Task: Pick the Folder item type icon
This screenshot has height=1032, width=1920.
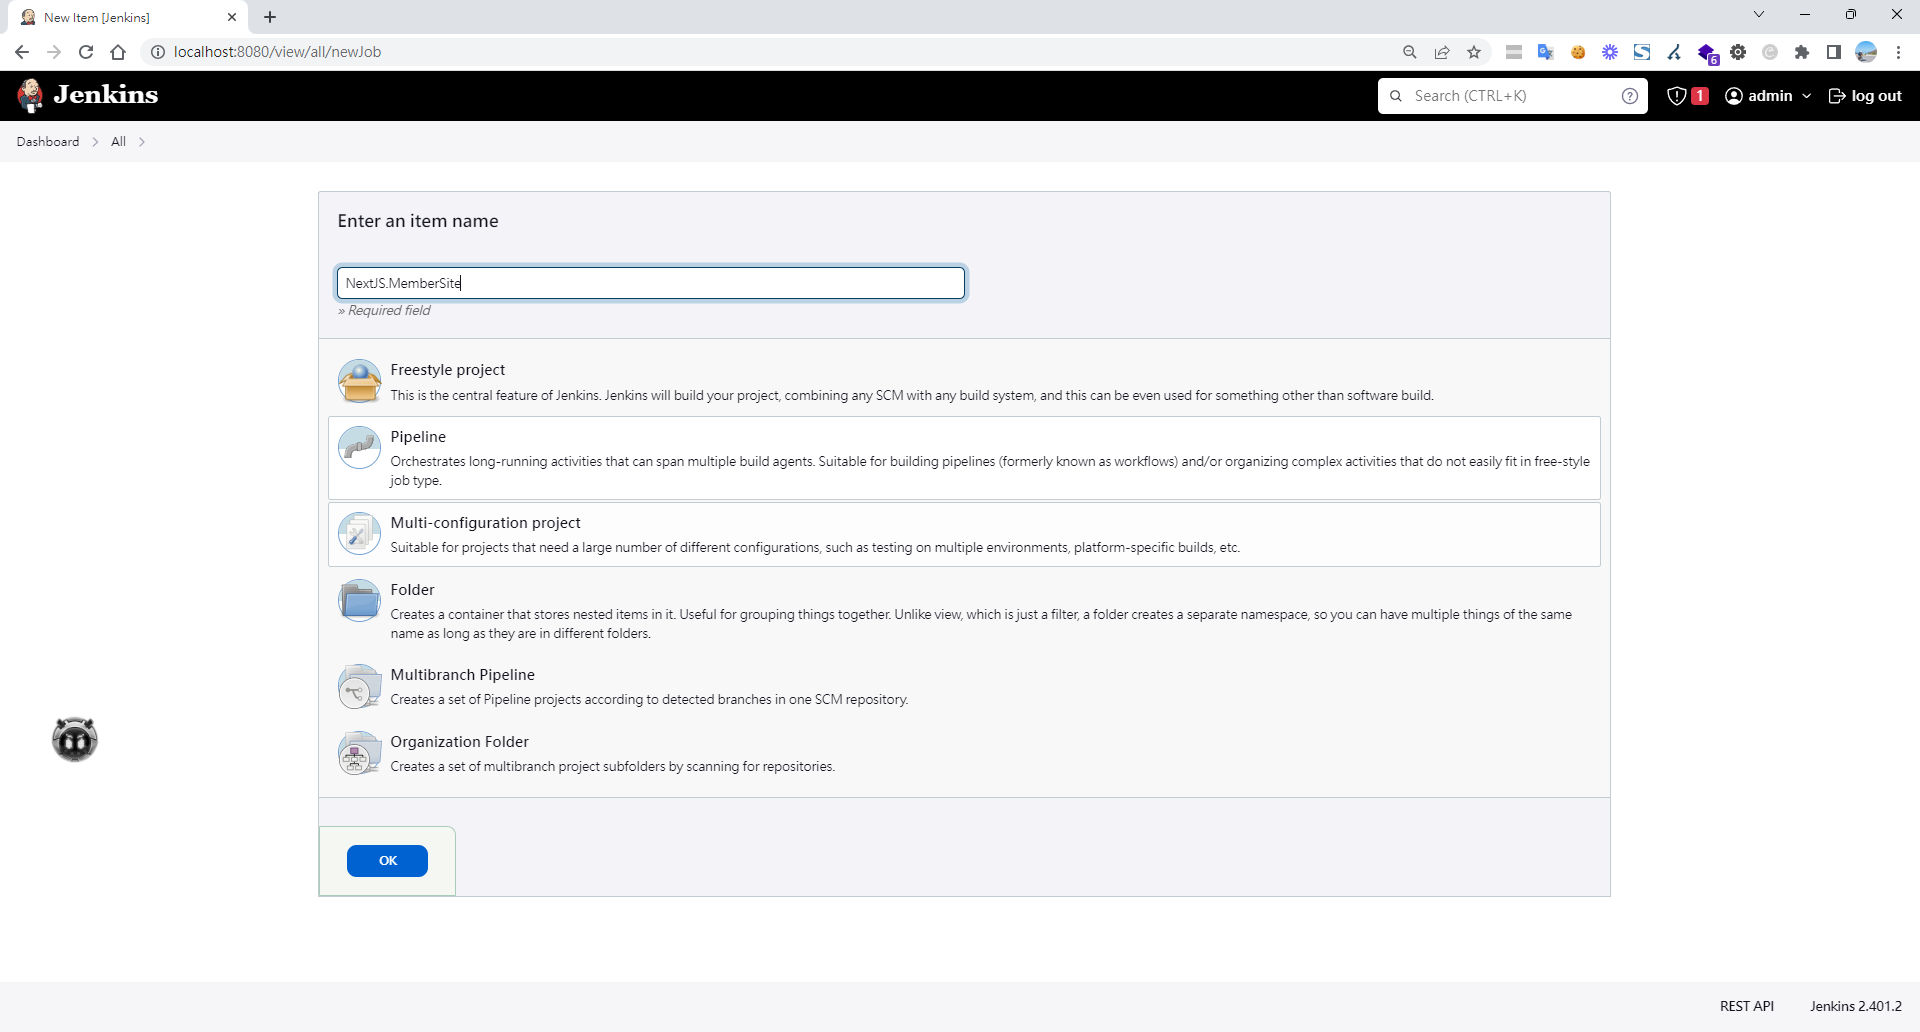Action: [x=359, y=601]
